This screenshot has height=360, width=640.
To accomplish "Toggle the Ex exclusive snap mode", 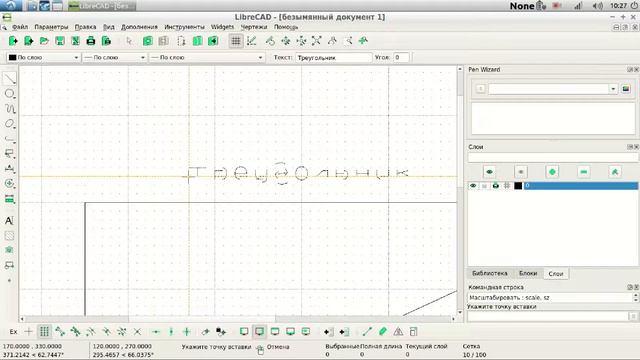I will coord(13,332).
